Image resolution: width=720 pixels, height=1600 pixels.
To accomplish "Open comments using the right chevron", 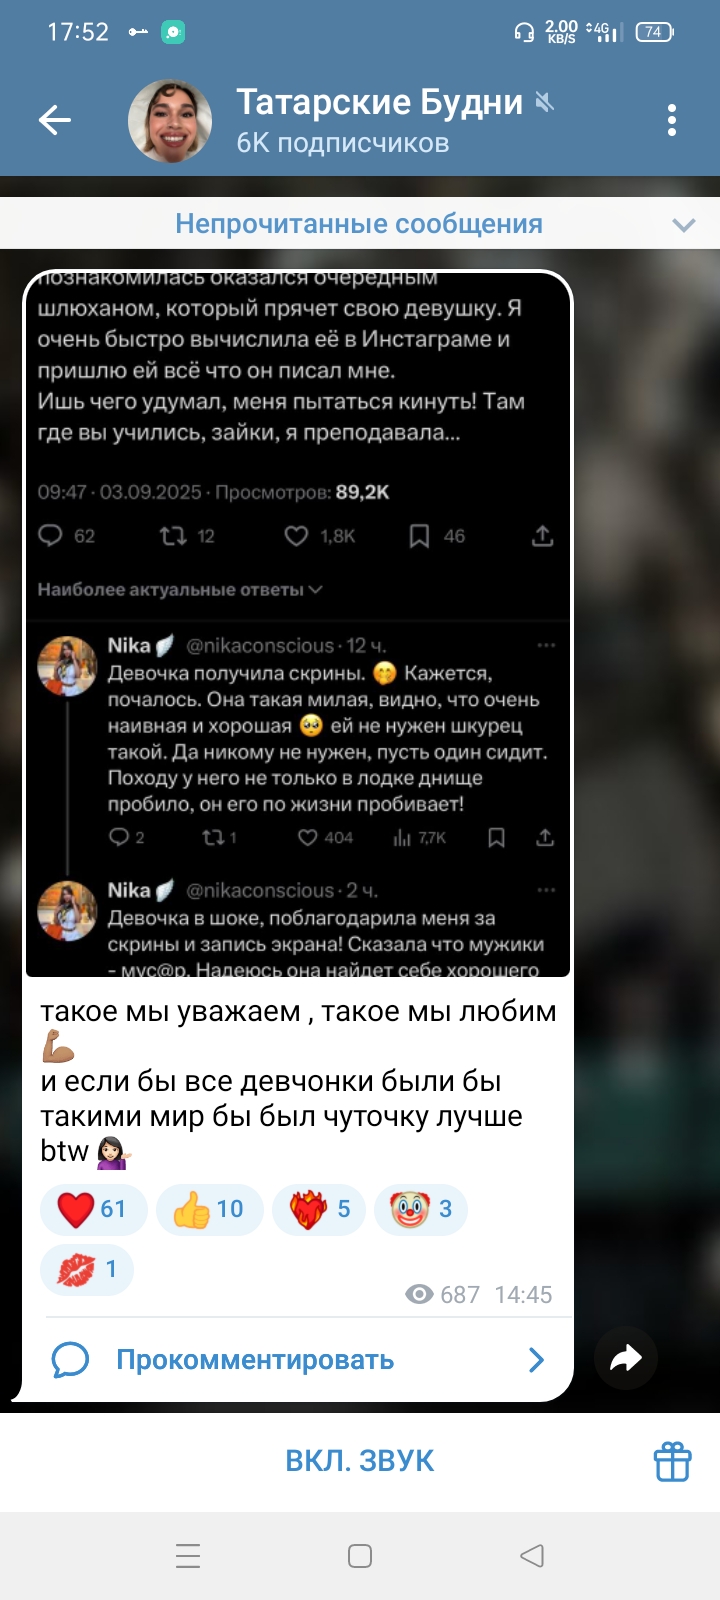I will coord(537,1360).
